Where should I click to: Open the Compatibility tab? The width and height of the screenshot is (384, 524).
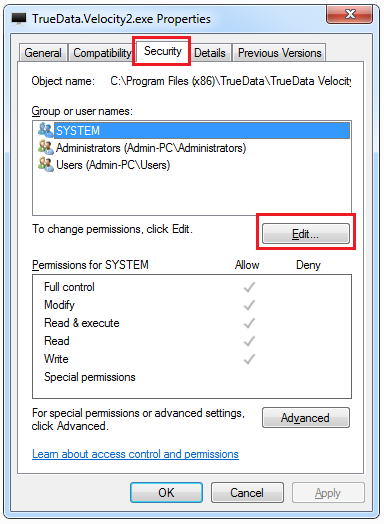tap(102, 53)
